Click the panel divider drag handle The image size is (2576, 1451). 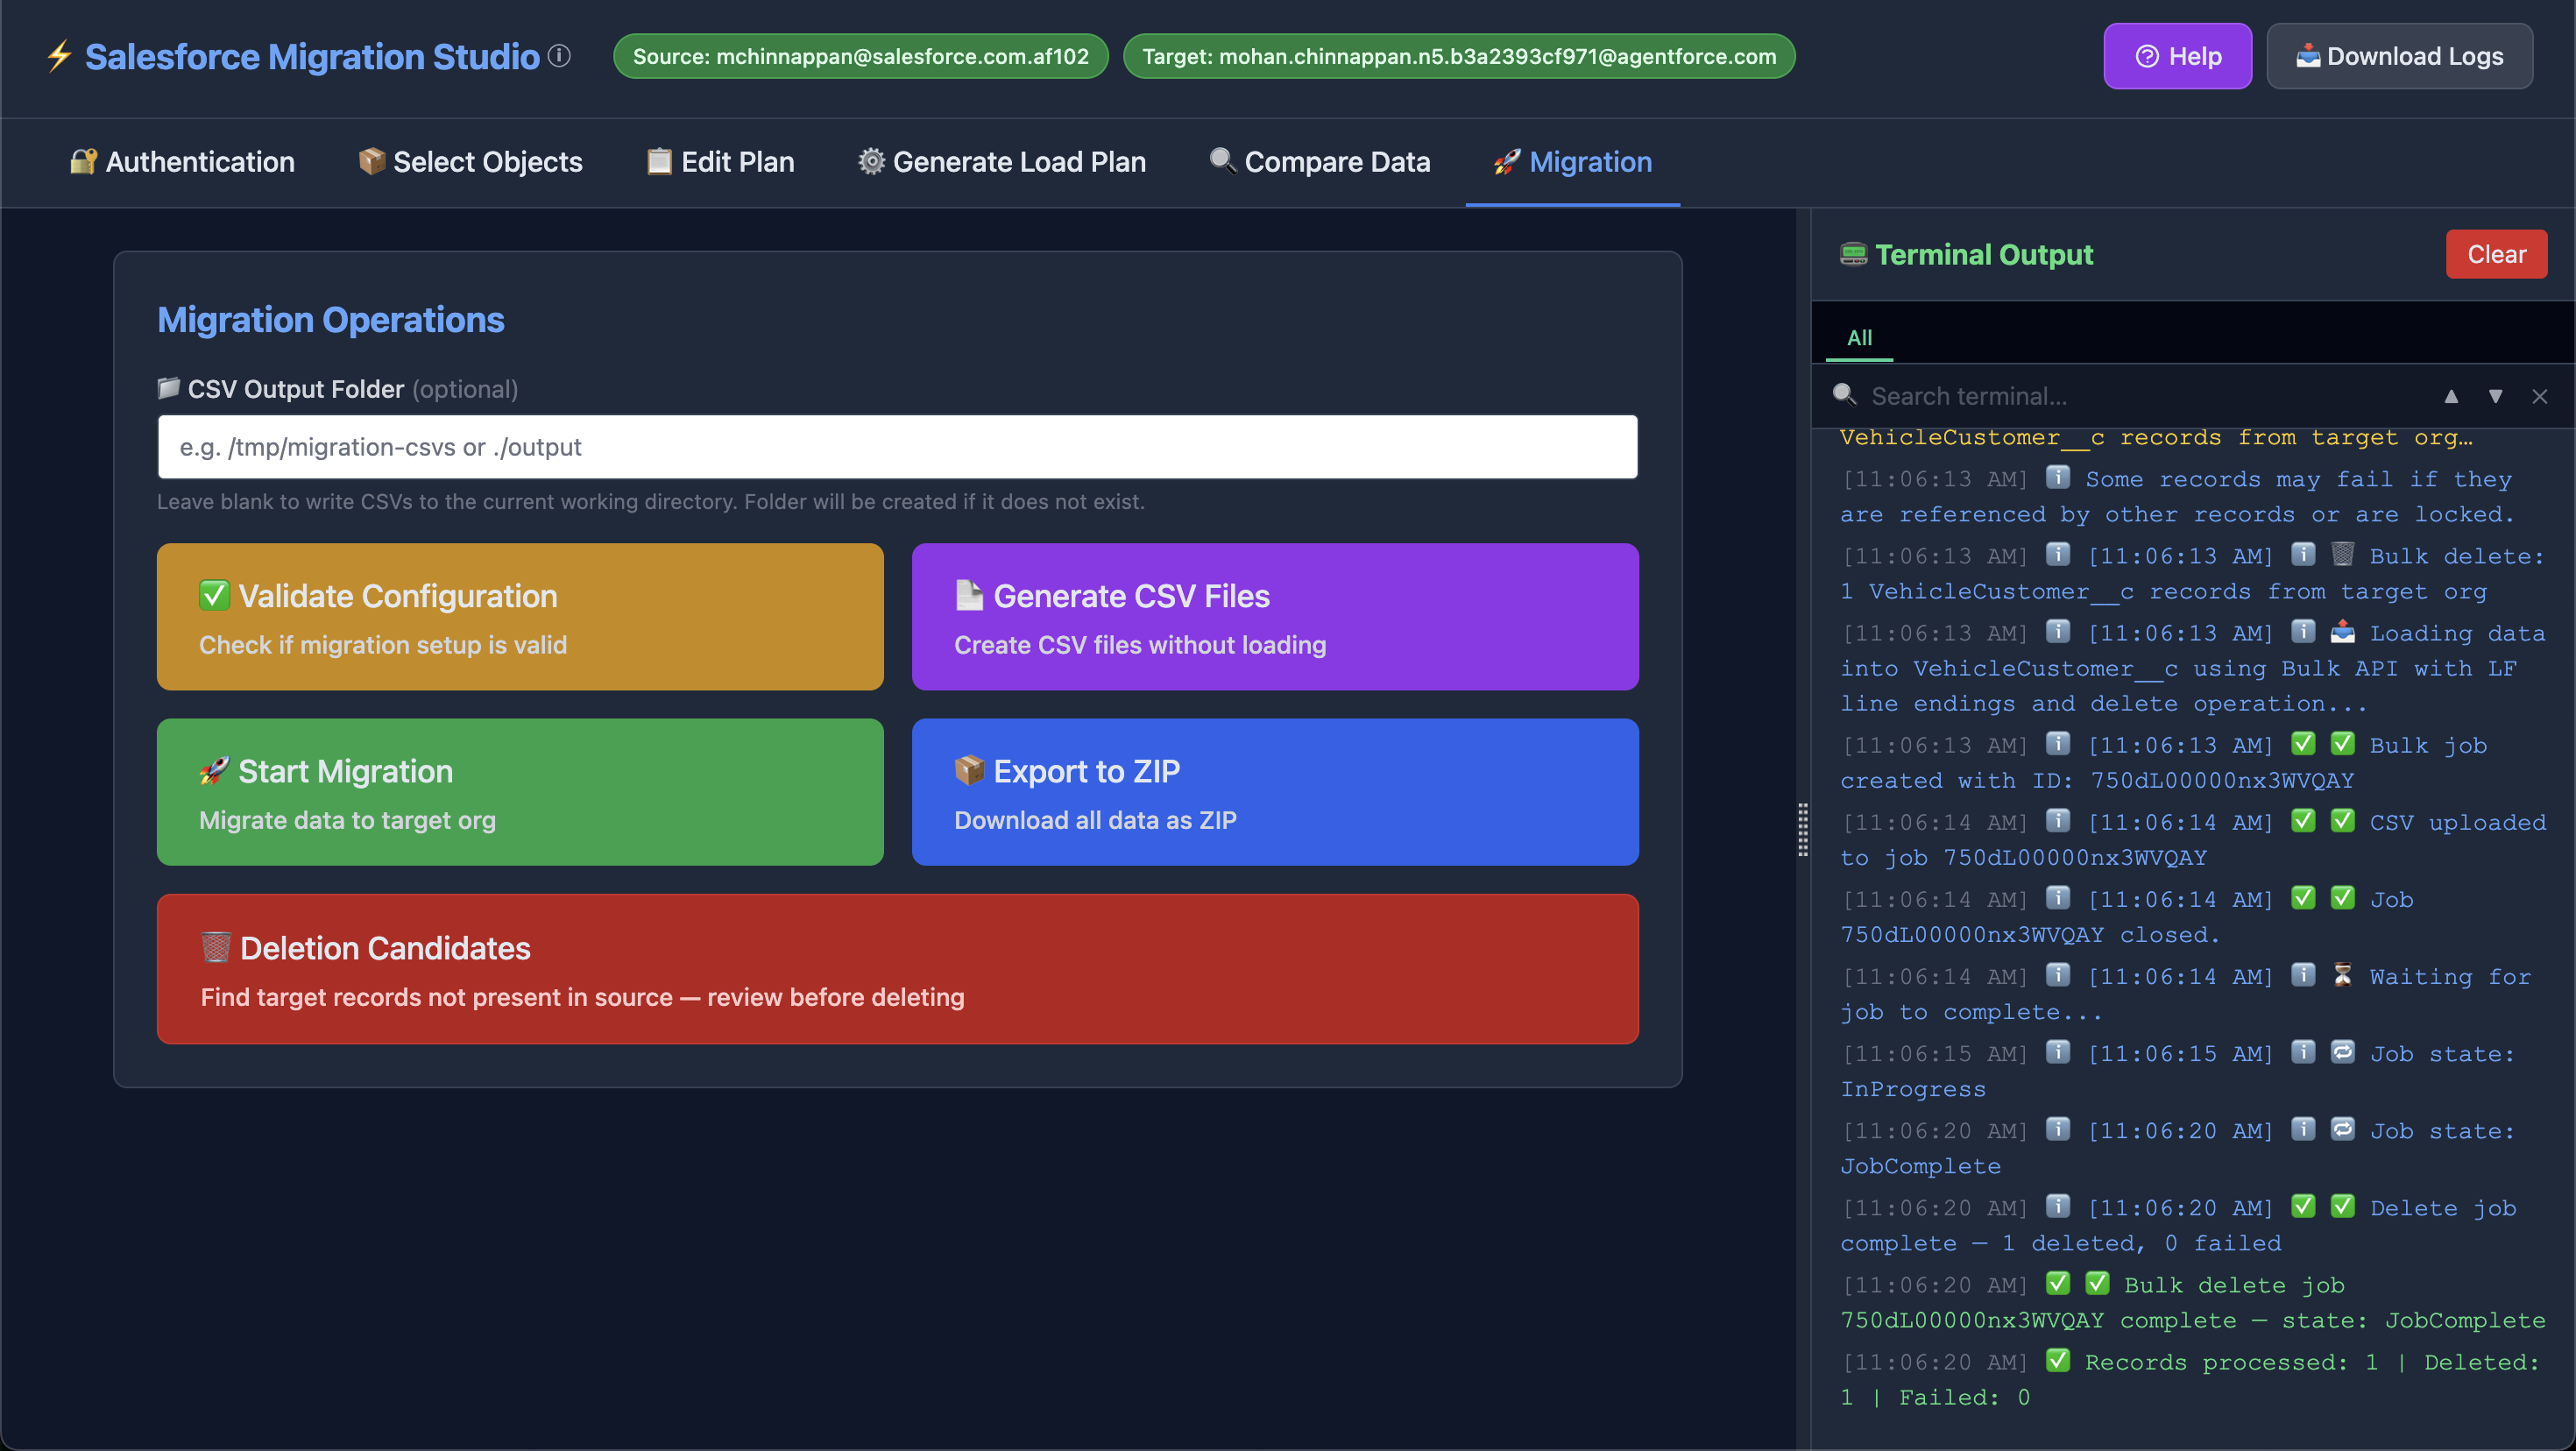click(x=1803, y=829)
